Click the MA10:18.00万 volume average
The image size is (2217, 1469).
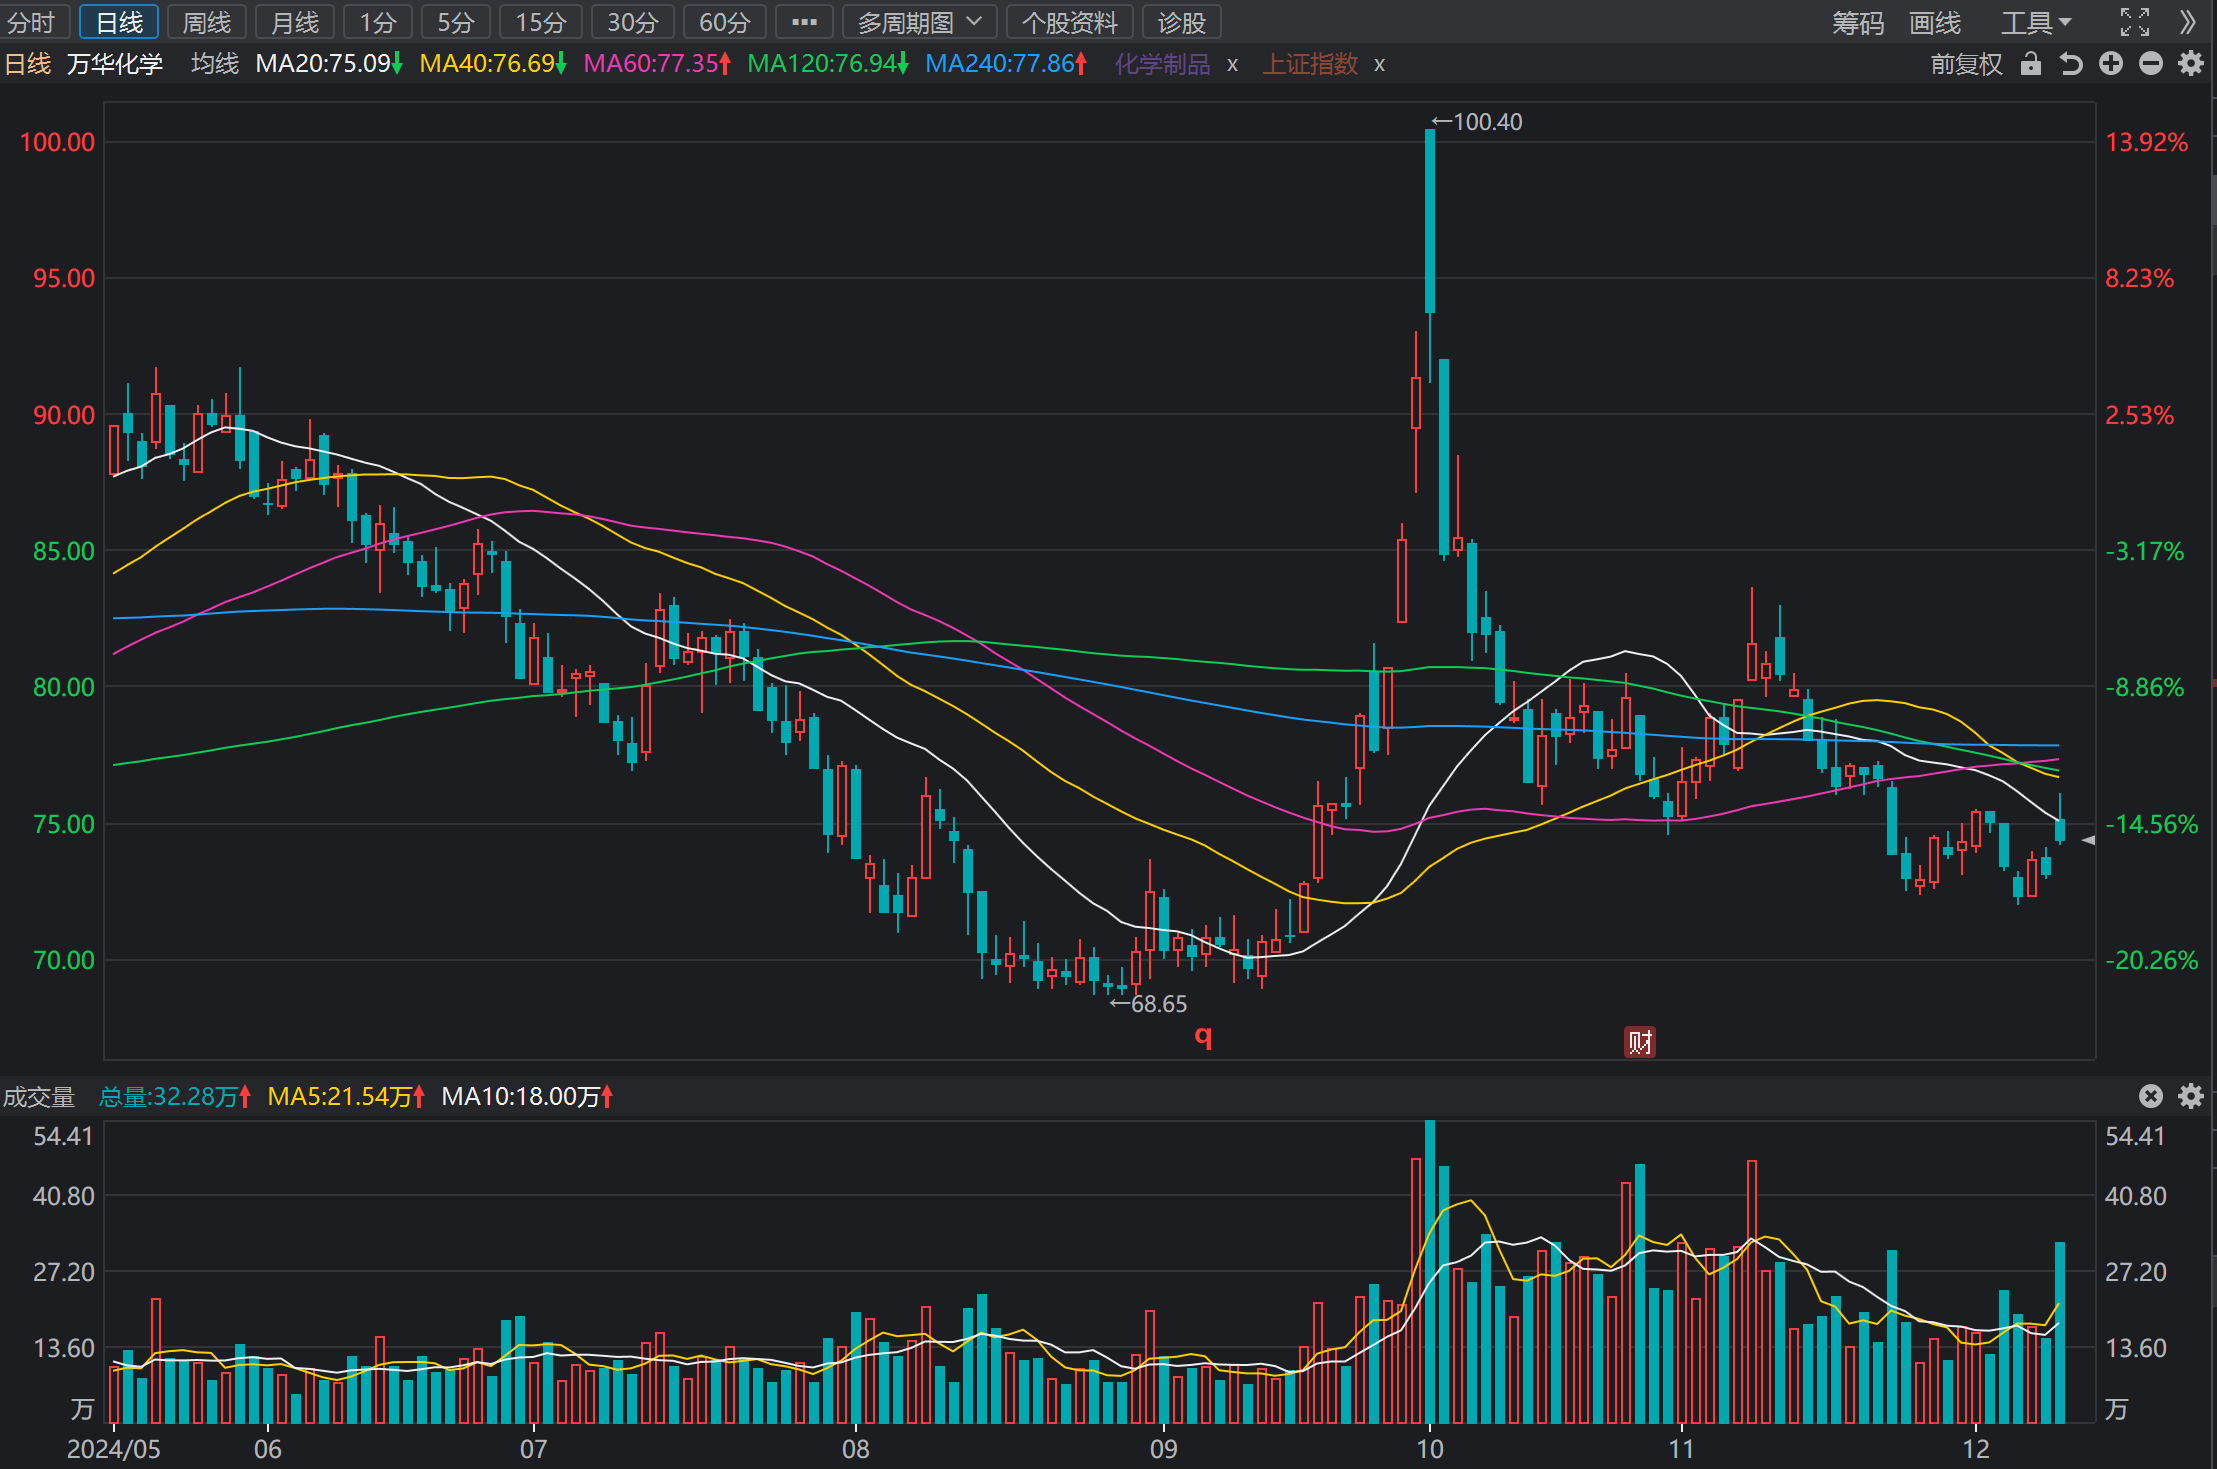527,1097
